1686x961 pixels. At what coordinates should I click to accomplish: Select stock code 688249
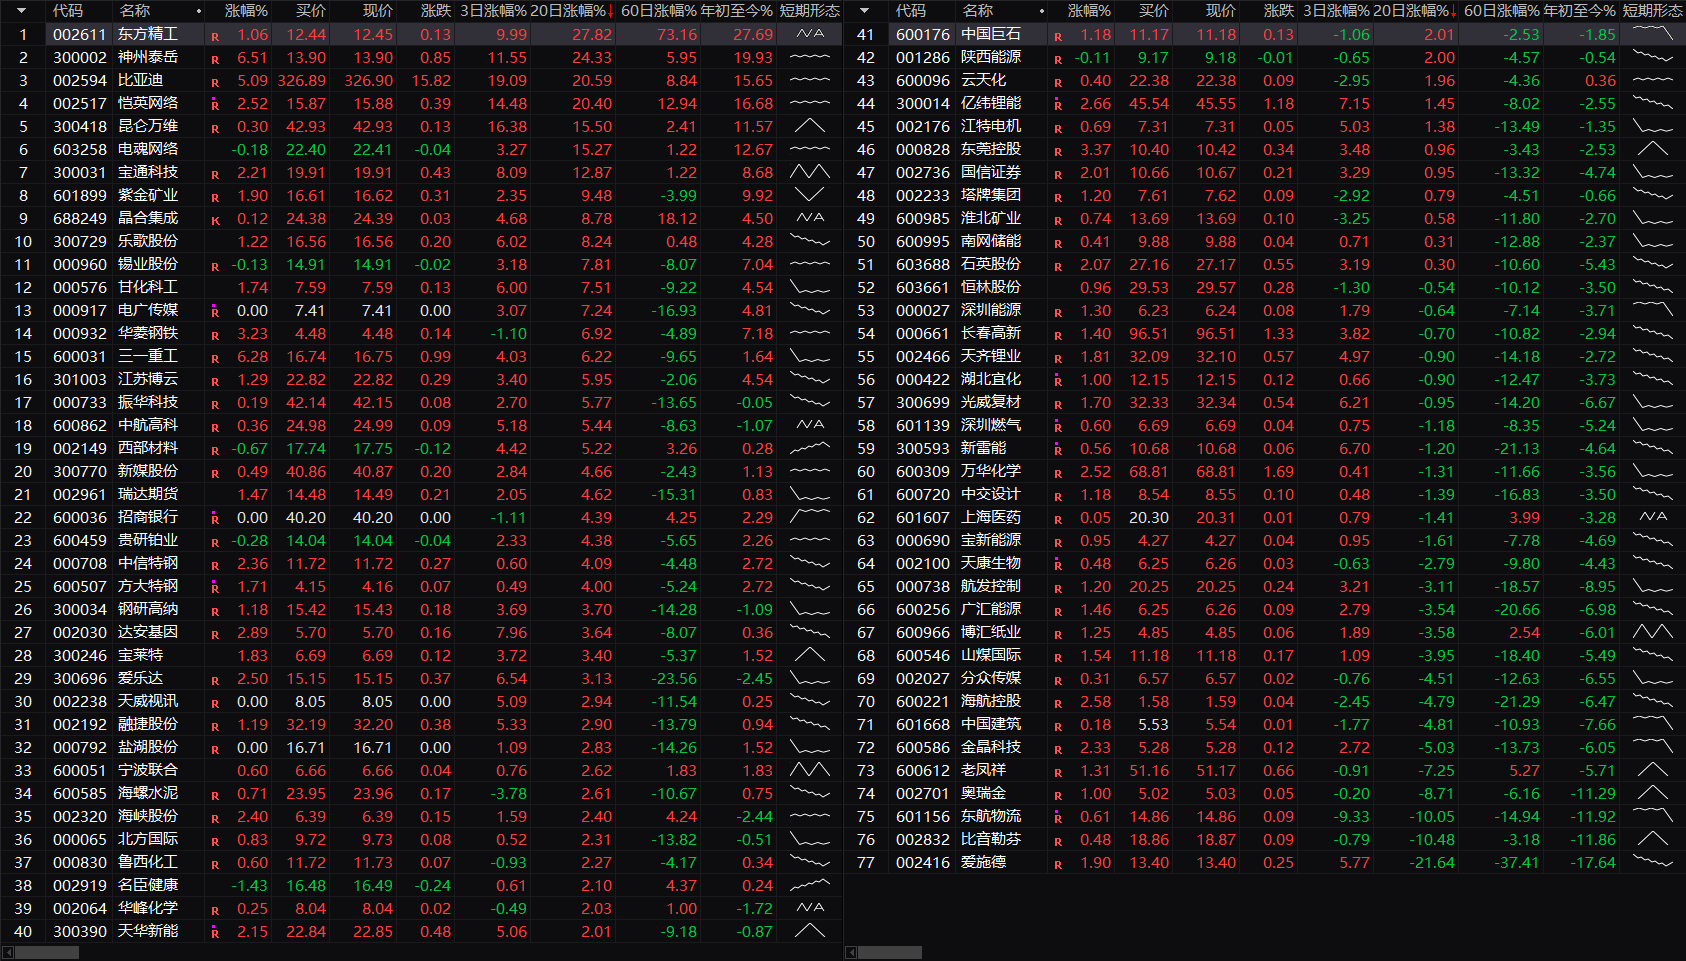80,218
